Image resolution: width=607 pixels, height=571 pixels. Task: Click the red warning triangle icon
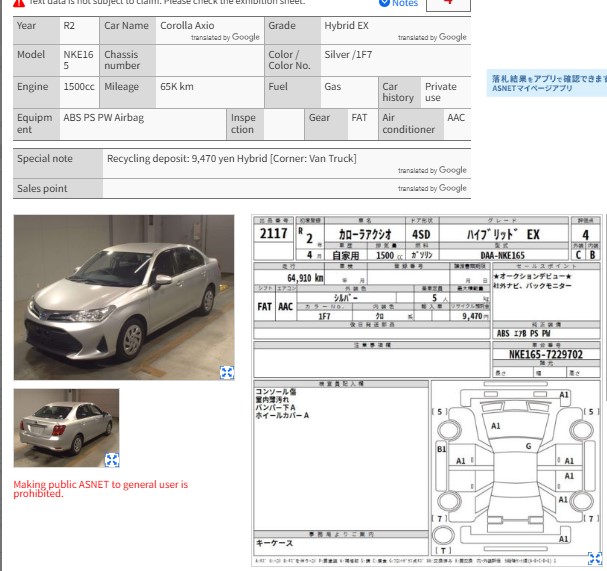(x=19, y=3)
